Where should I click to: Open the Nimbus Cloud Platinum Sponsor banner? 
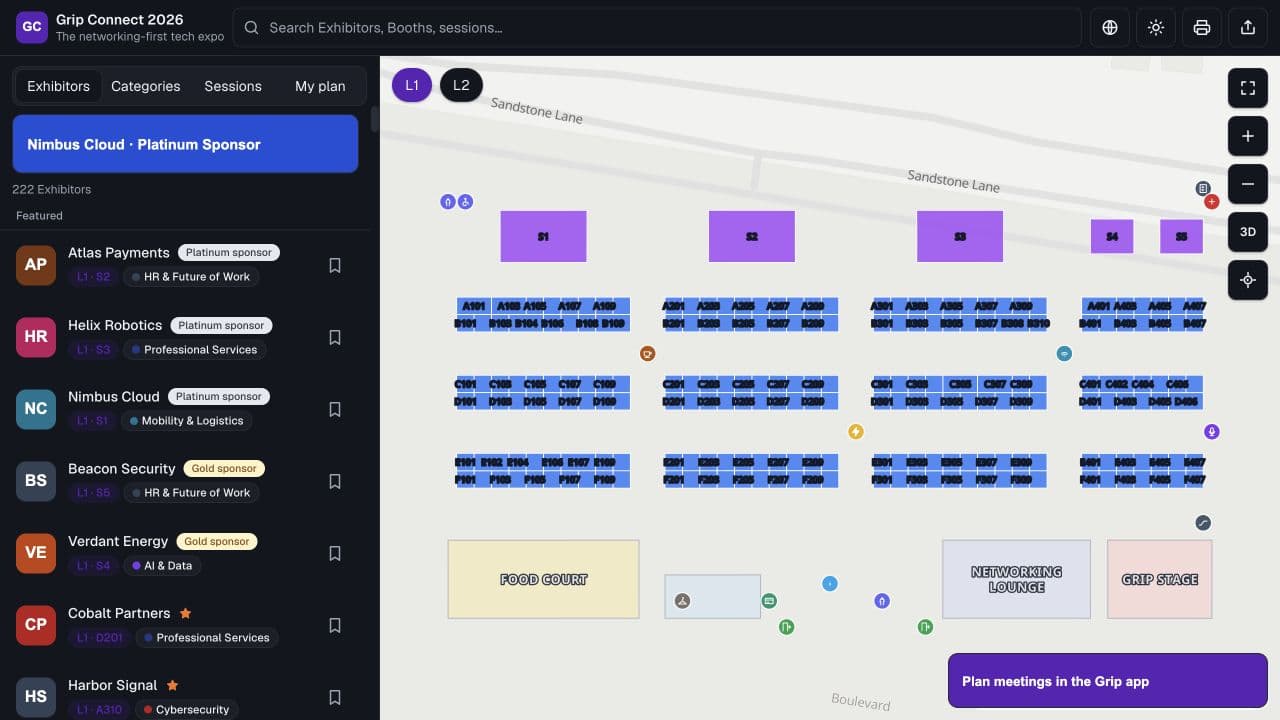pos(185,144)
